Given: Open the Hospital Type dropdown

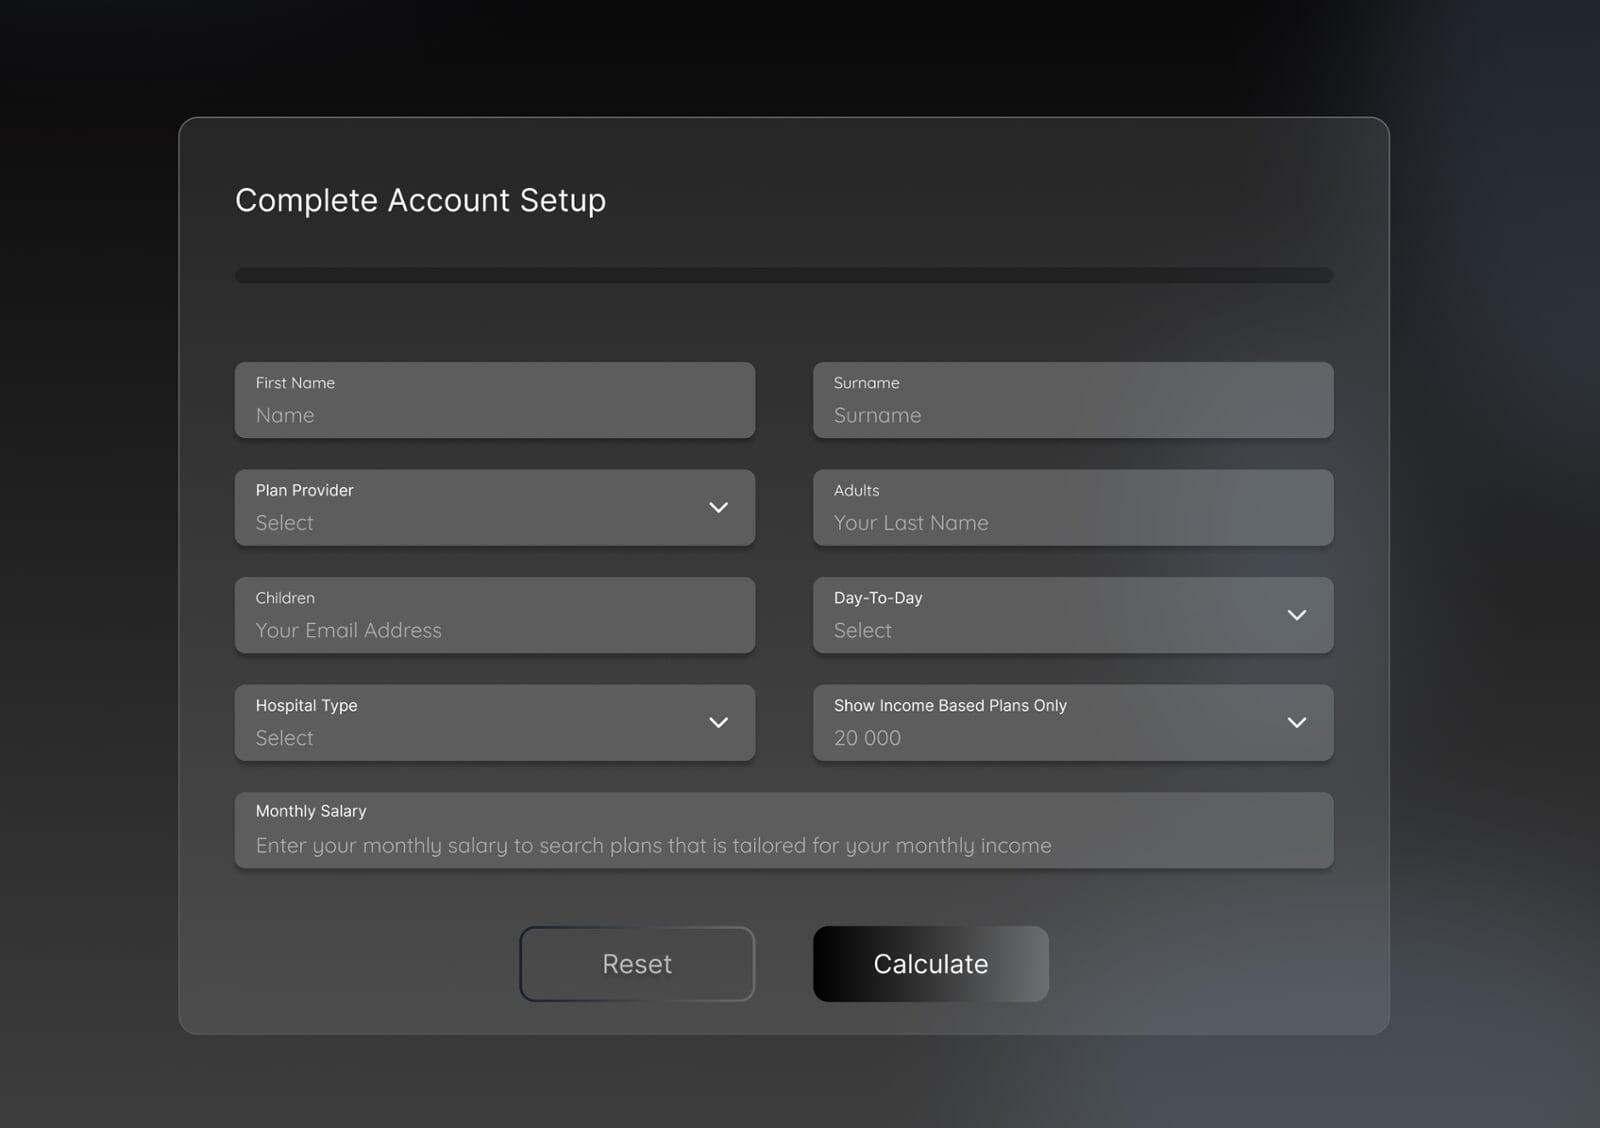Looking at the screenshot, I should [x=480, y=723].
